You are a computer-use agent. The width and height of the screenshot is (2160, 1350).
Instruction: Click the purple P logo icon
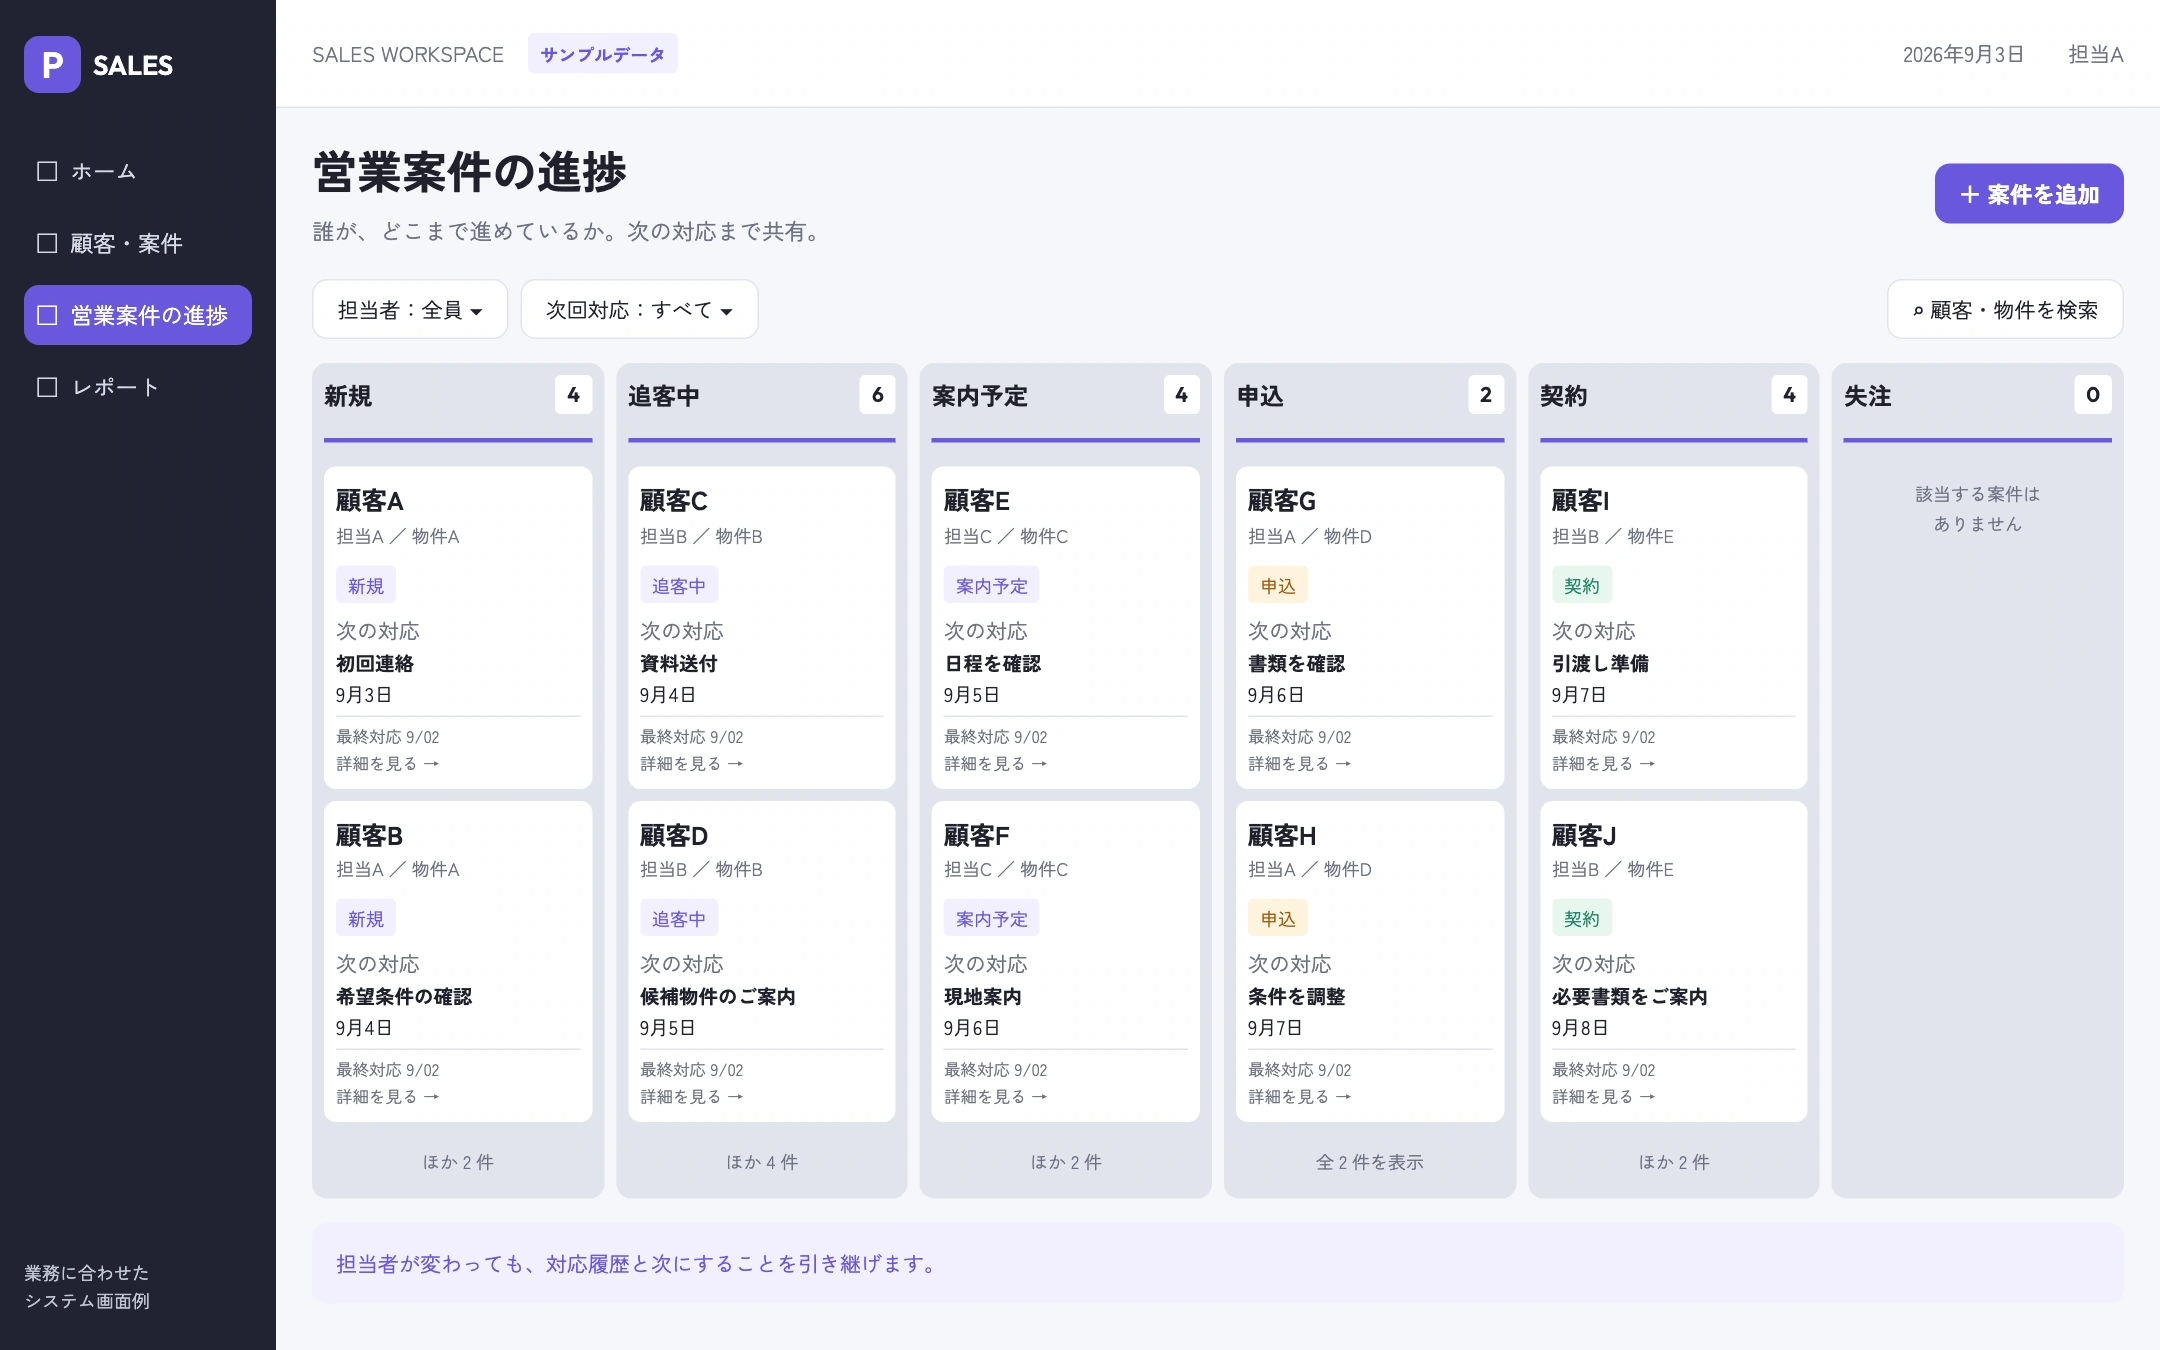[x=52, y=65]
